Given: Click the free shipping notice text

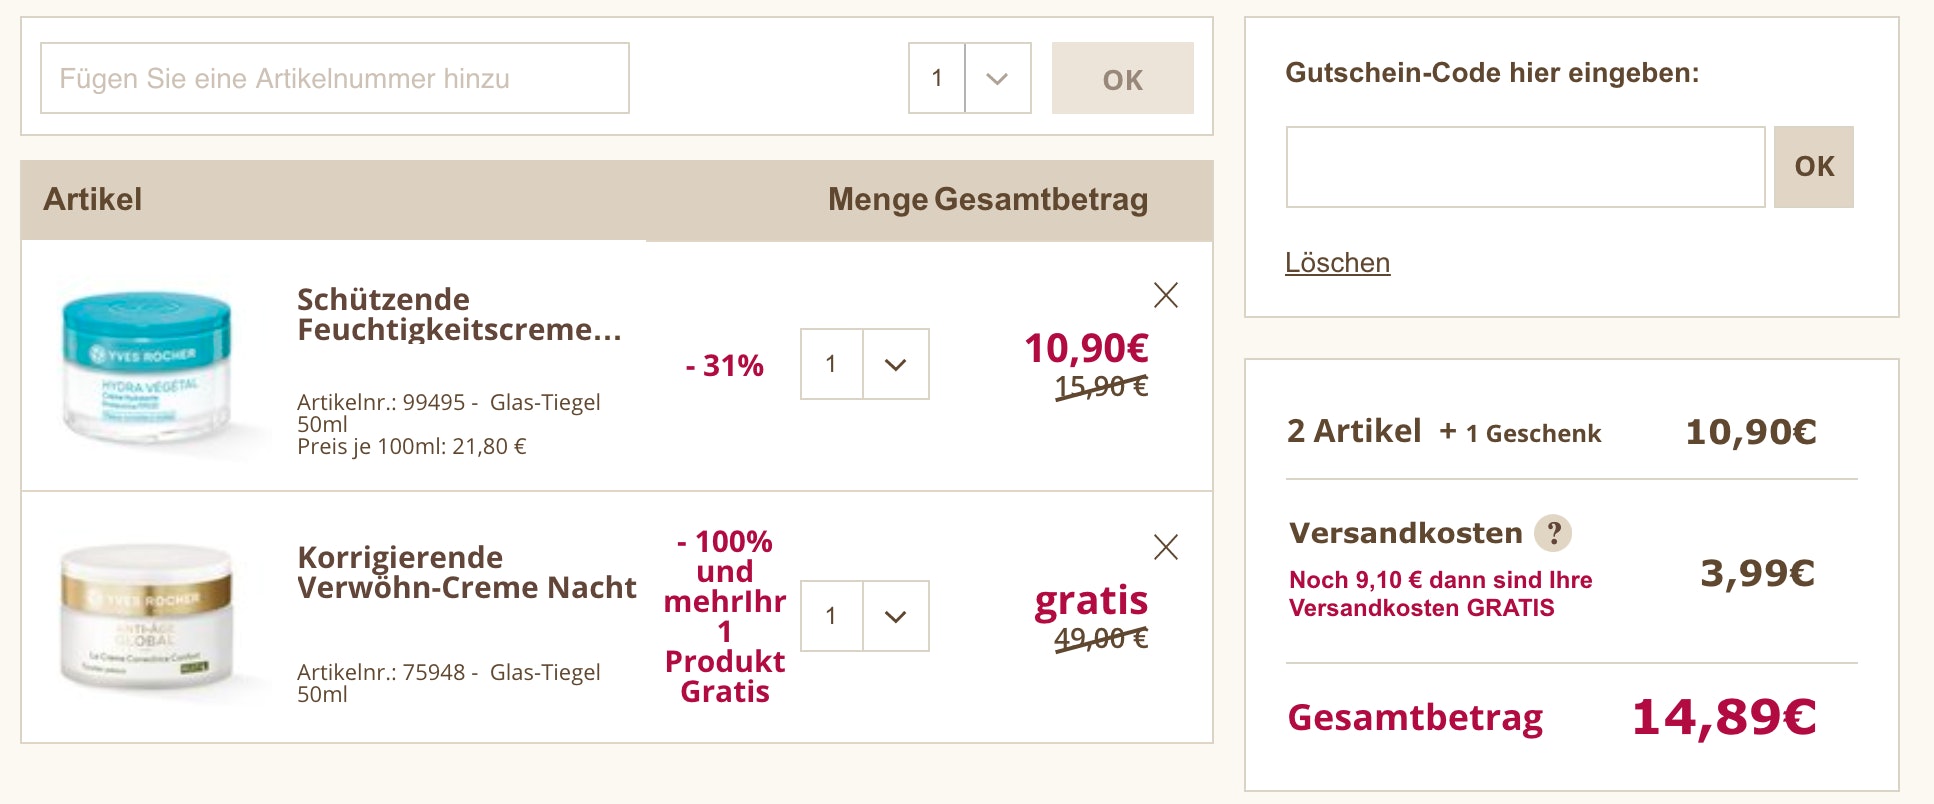Looking at the screenshot, I should [x=1440, y=594].
